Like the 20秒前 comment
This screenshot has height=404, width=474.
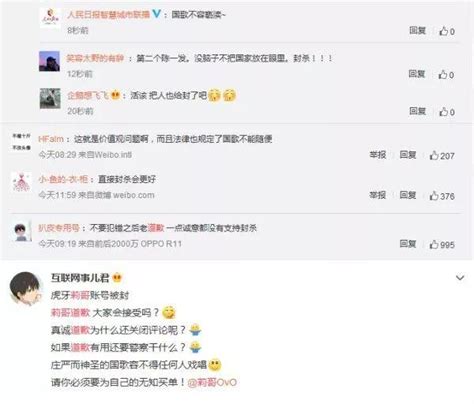click(x=447, y=112)
